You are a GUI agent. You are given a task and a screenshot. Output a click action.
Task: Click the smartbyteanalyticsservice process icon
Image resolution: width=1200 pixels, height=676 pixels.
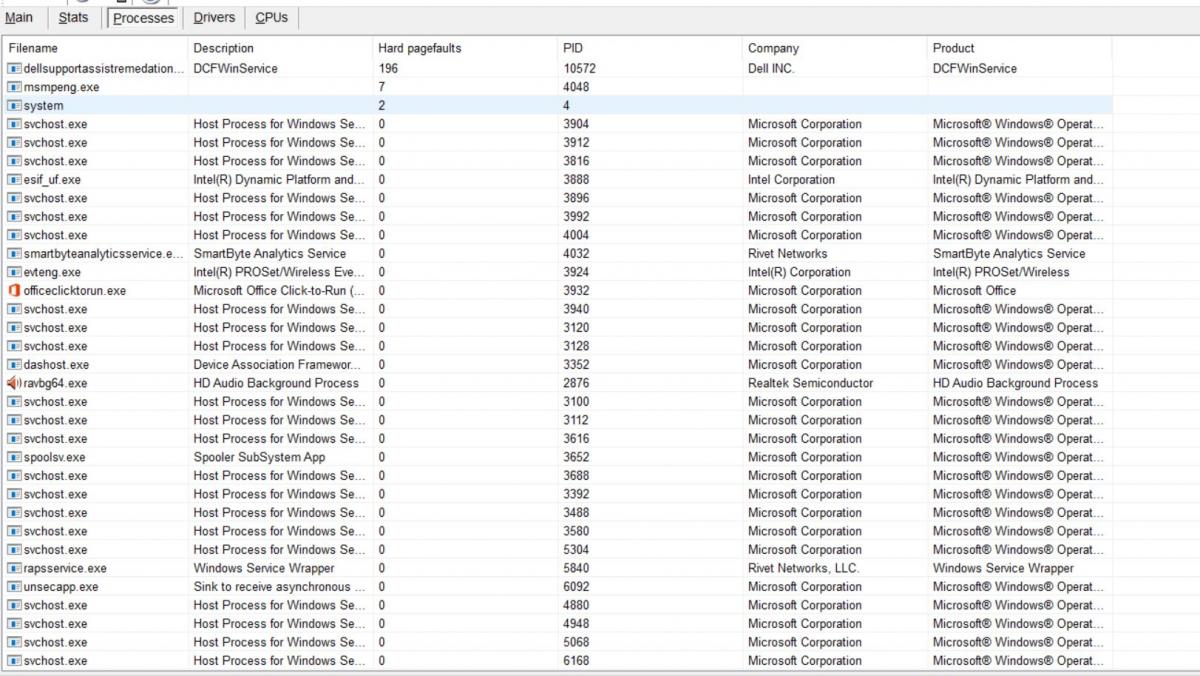coord(15,254)
